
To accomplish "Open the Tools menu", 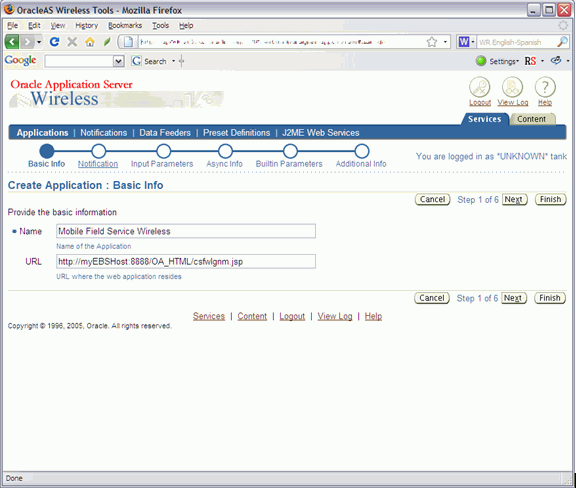I will 161,25.
